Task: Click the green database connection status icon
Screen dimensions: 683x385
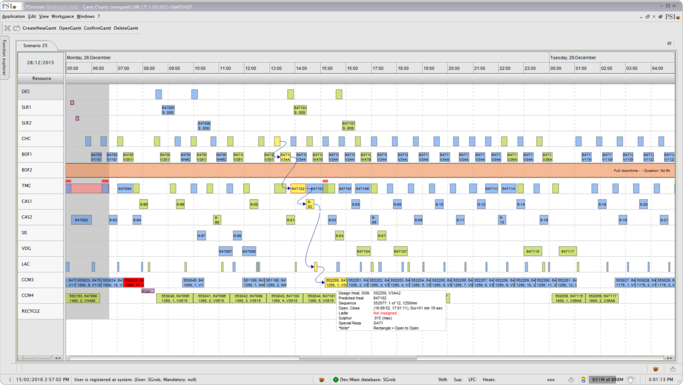Action: click(x=335, y=380)
